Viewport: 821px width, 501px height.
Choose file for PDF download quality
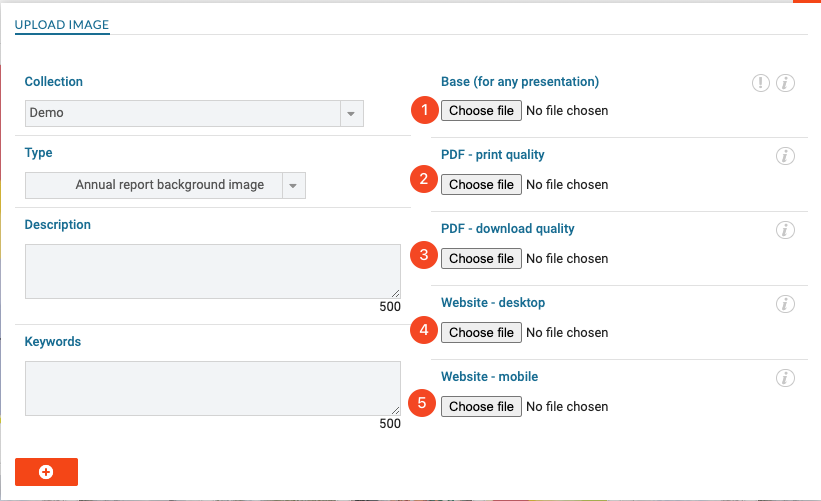481,259
